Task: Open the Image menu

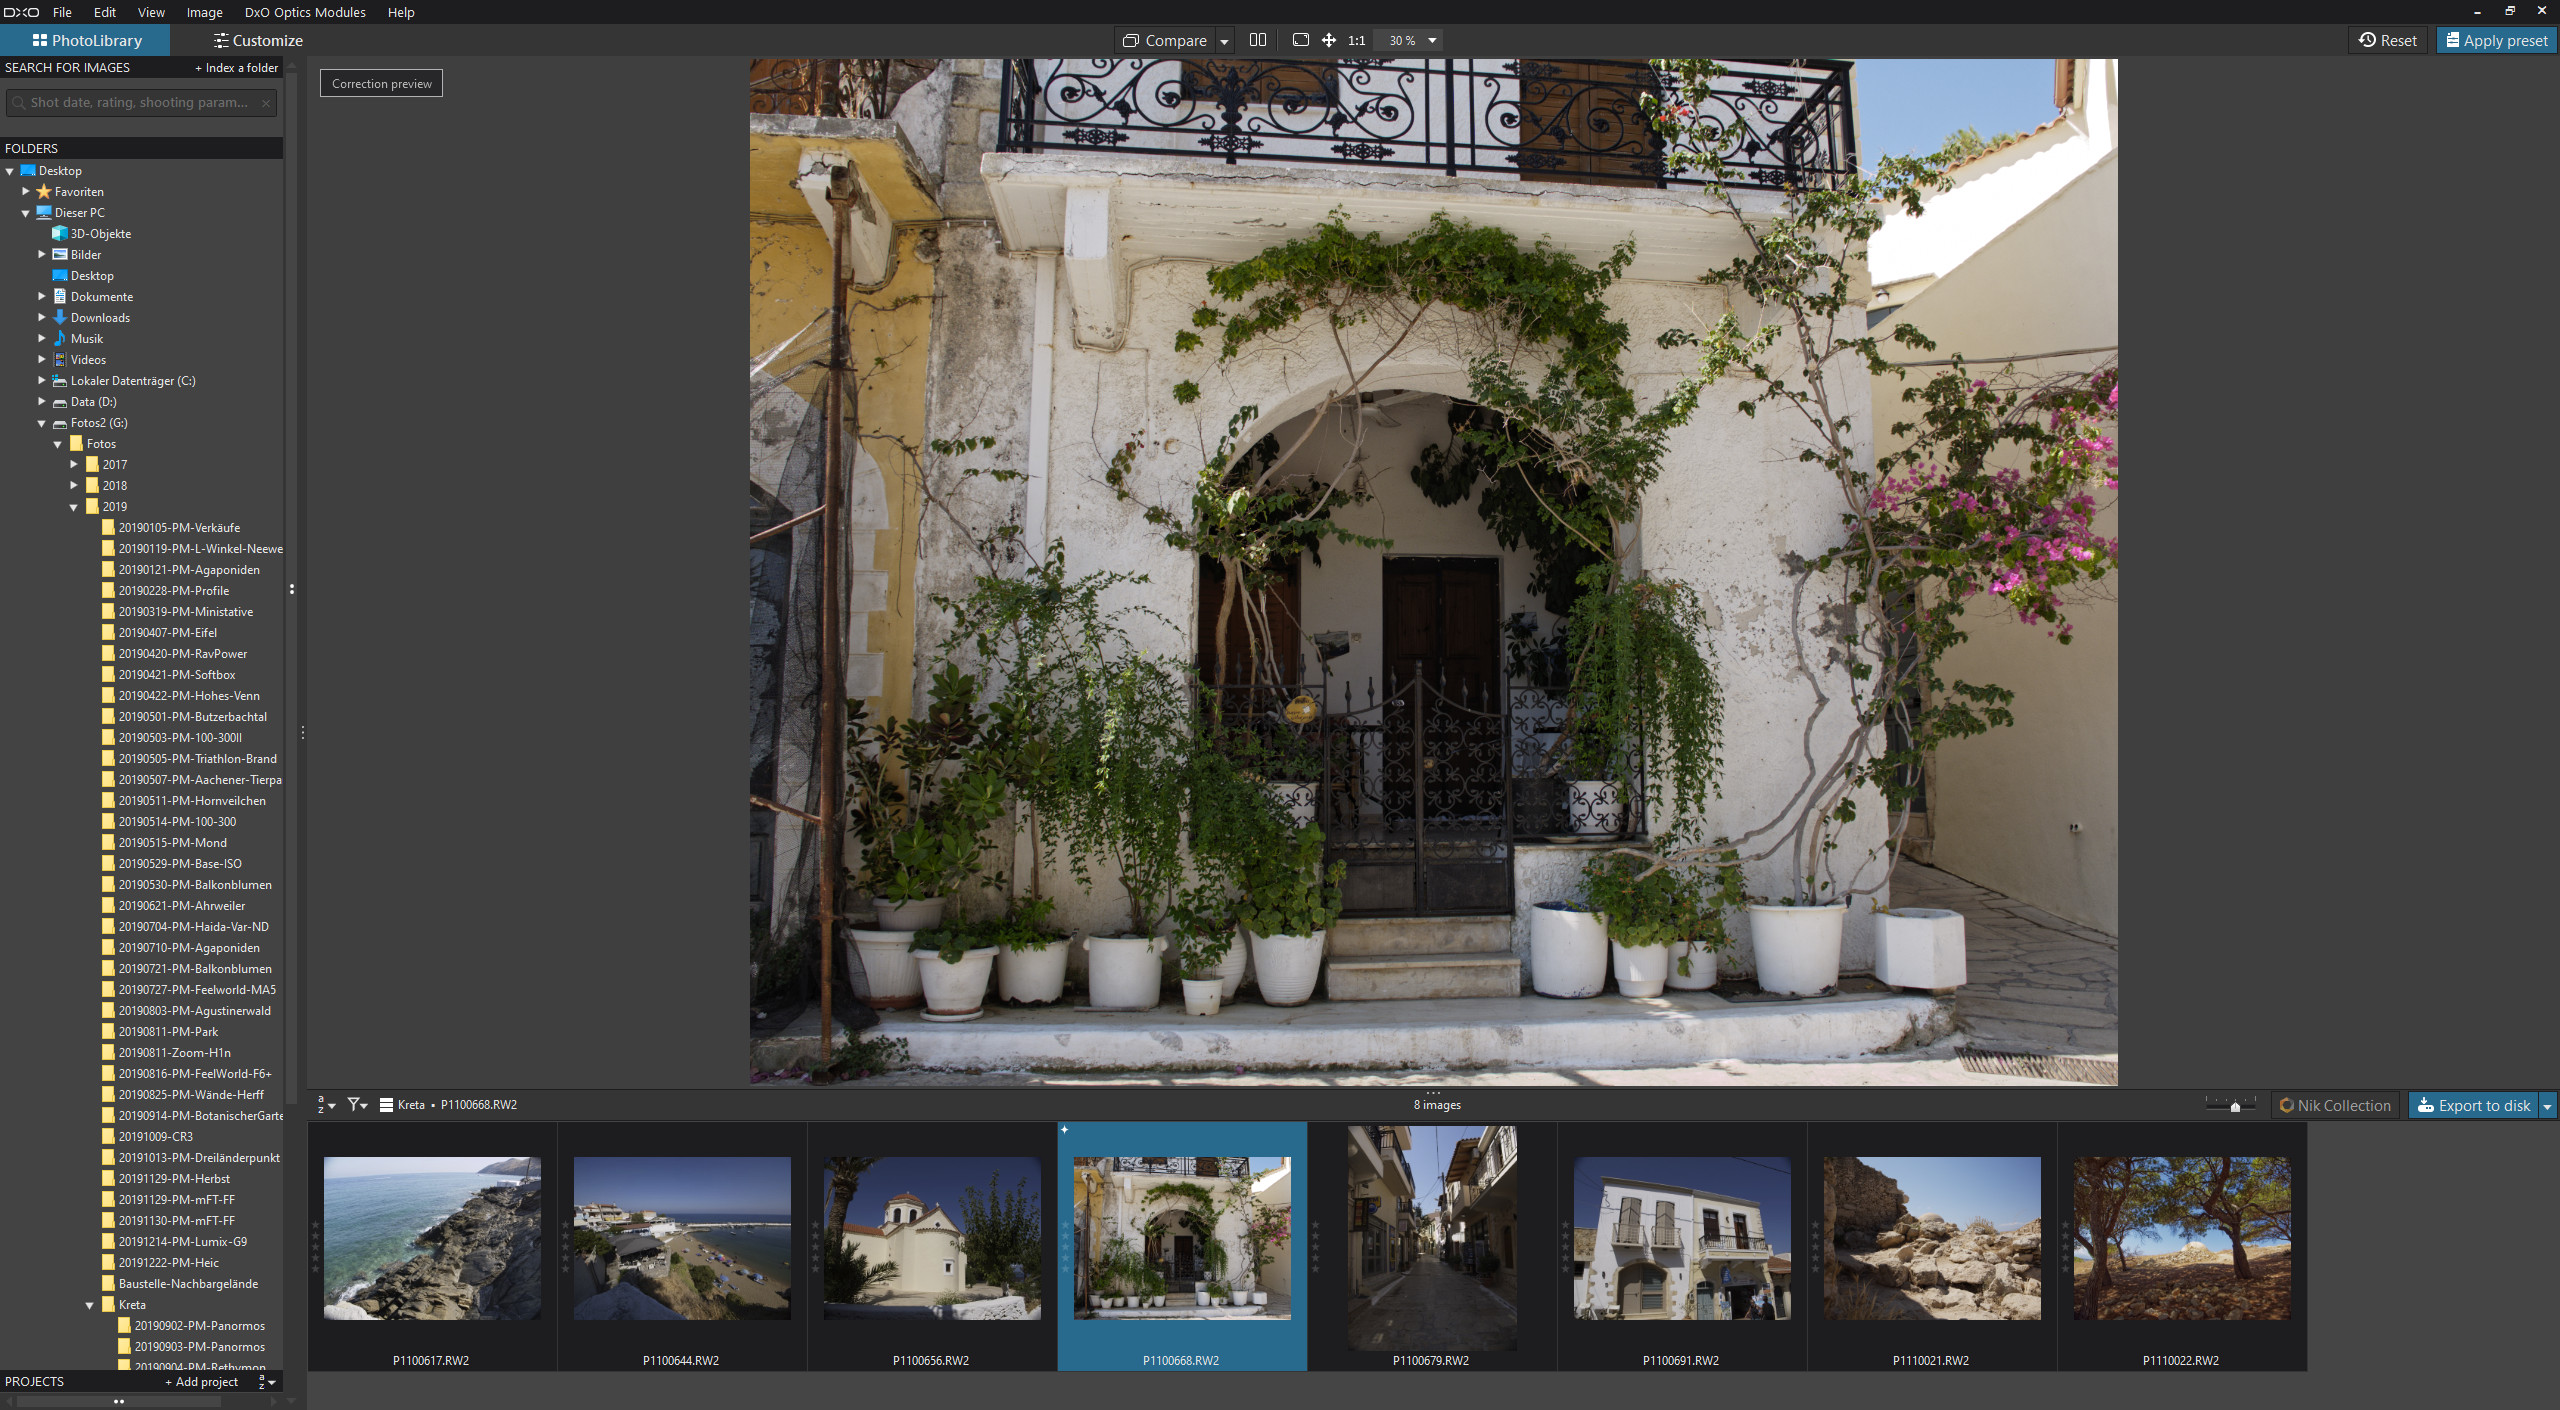Action: coord(205,12)
